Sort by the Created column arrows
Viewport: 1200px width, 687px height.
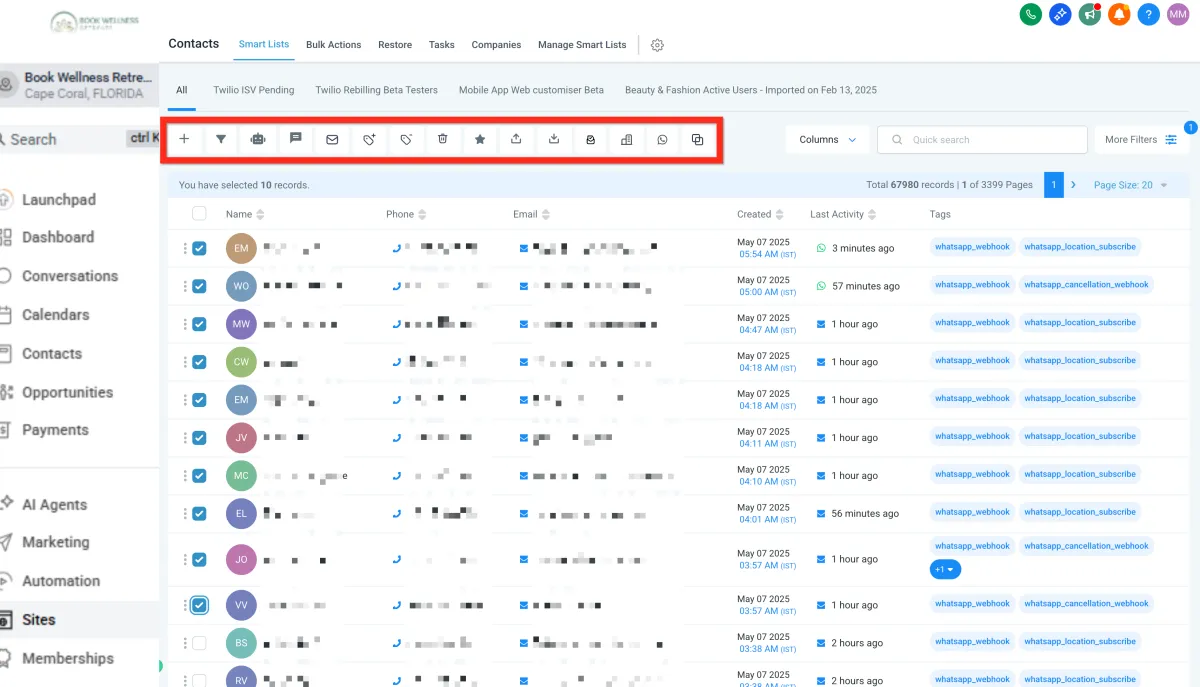(780, 214)
